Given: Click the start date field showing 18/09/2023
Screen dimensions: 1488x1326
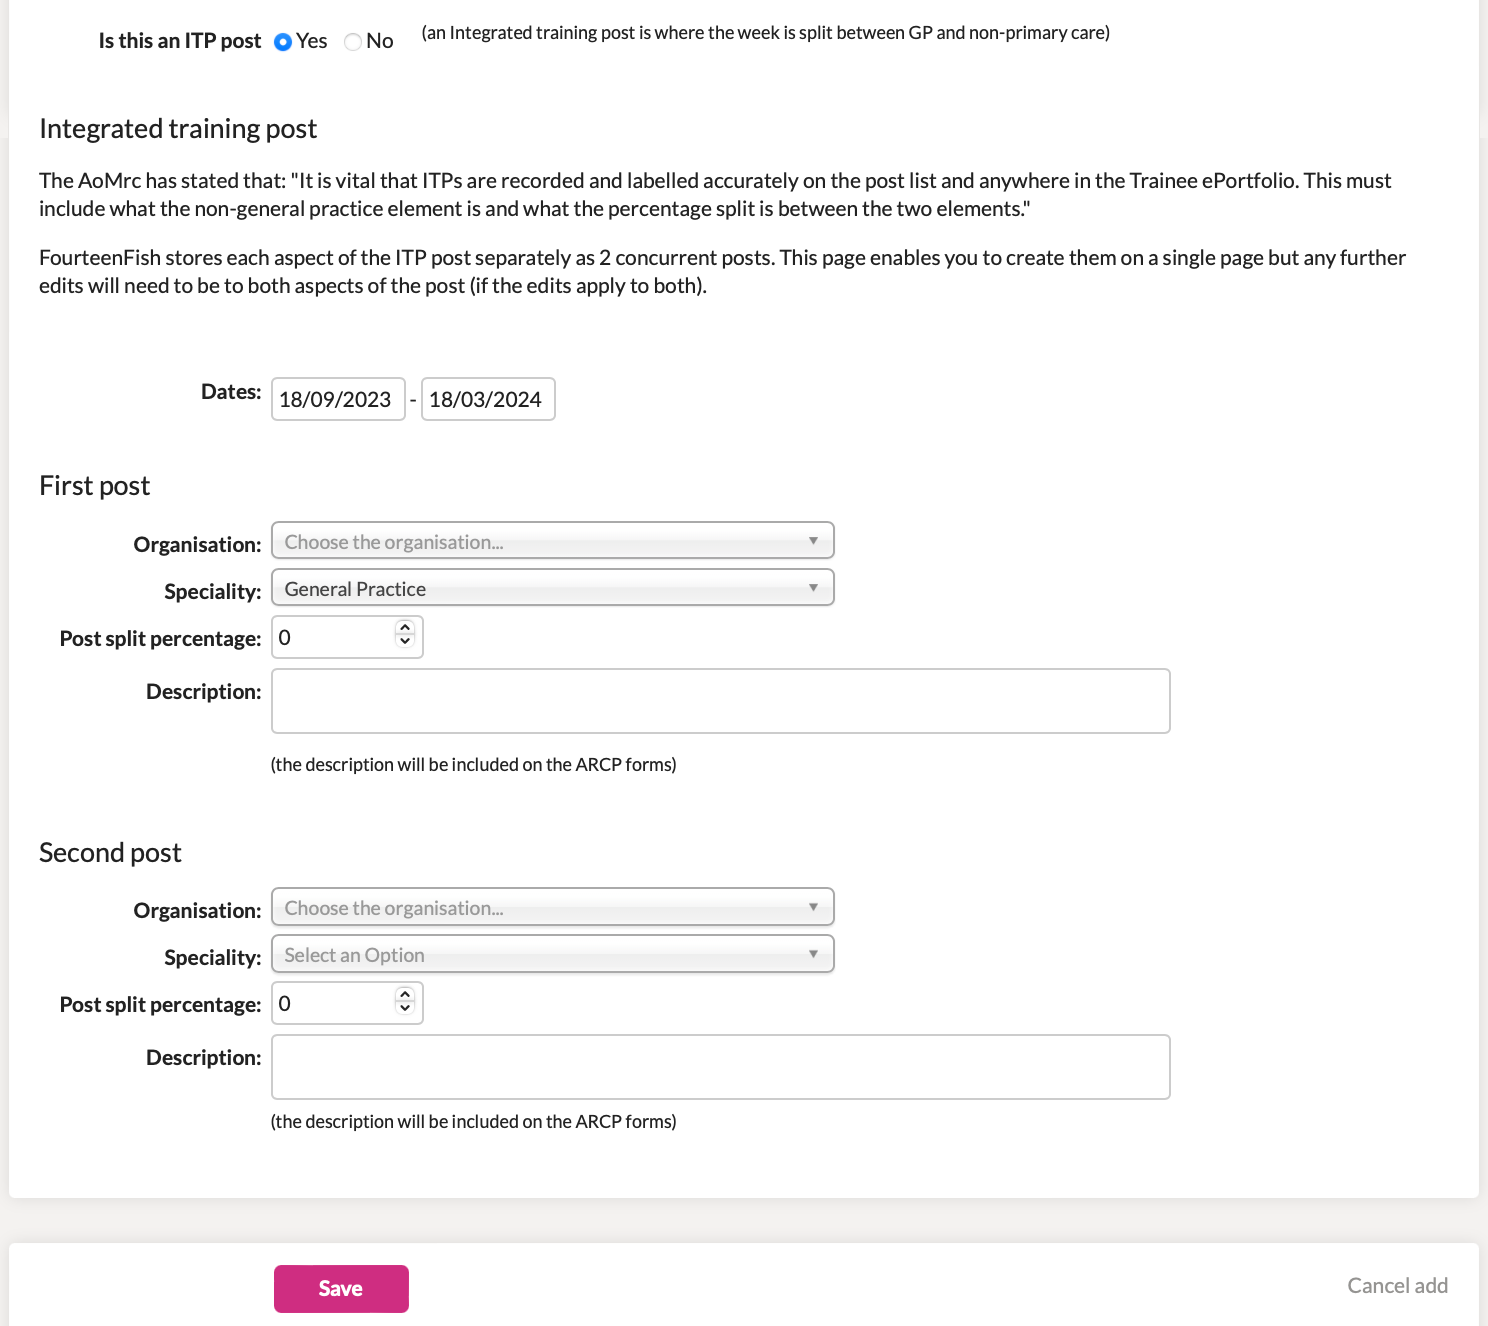Looking at the screenshot, I should tap(337, 399).
